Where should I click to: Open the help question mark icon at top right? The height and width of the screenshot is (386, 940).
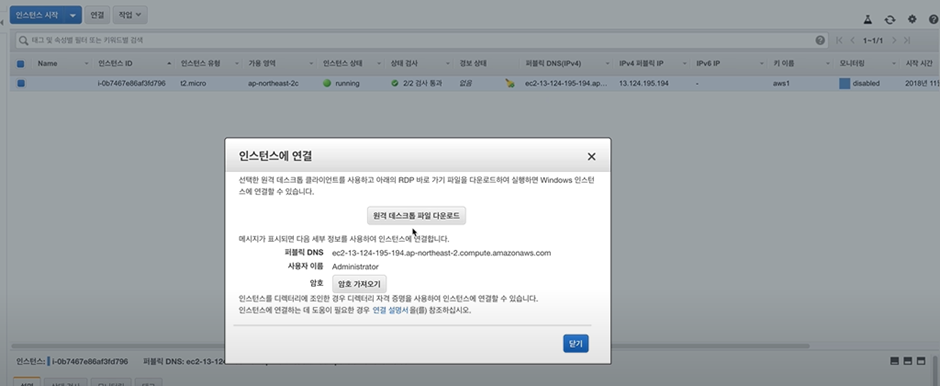[x=933, y=20]
